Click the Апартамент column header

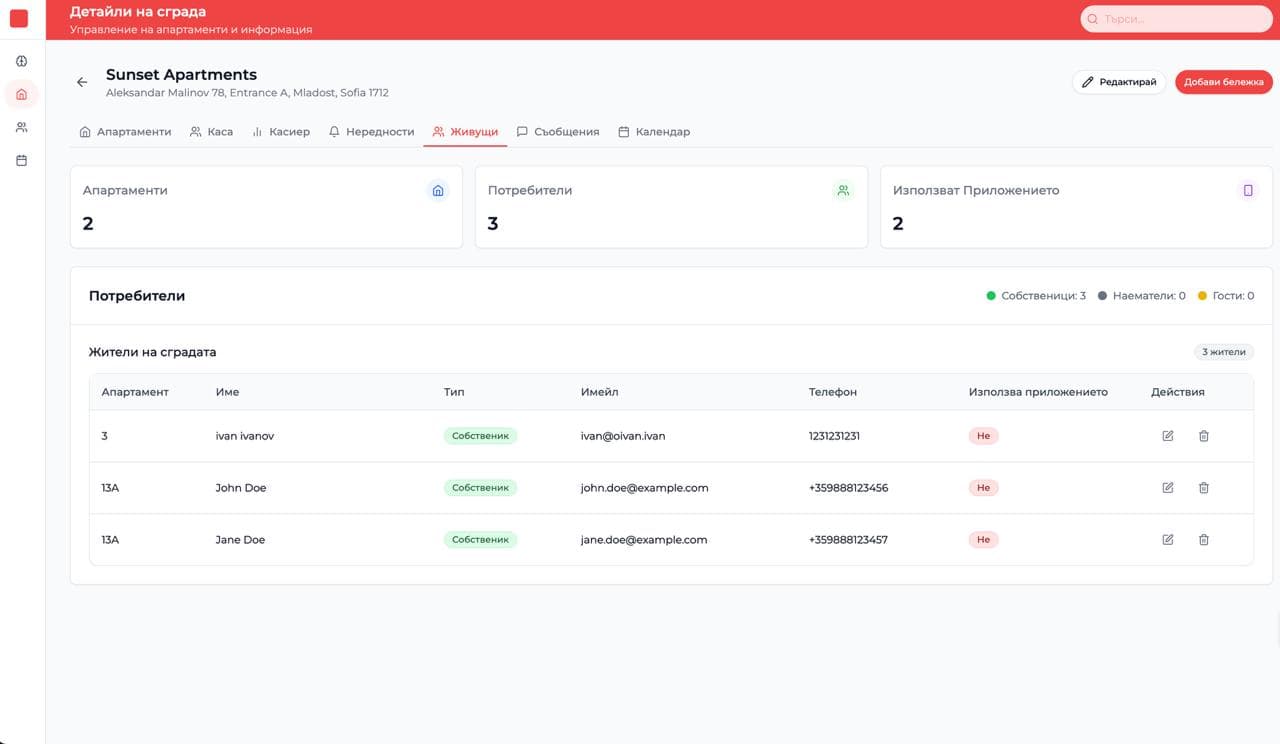coord(135,392)
